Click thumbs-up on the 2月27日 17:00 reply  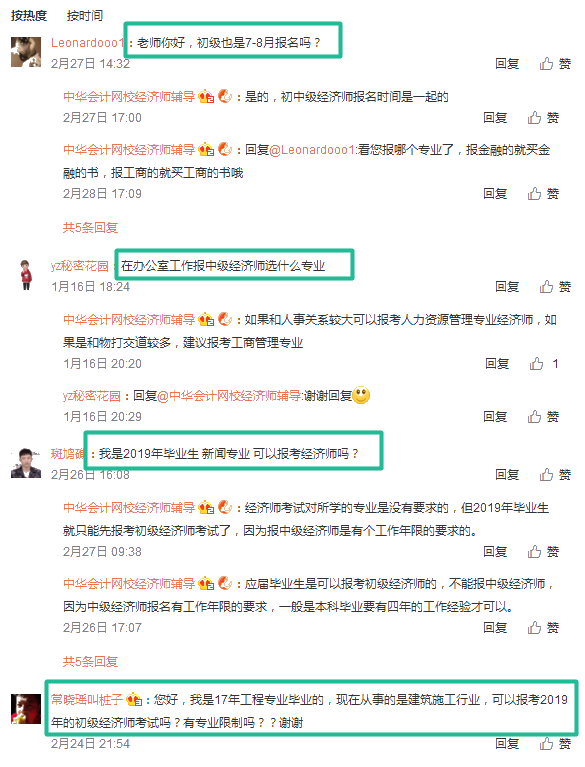click(543, 117)
